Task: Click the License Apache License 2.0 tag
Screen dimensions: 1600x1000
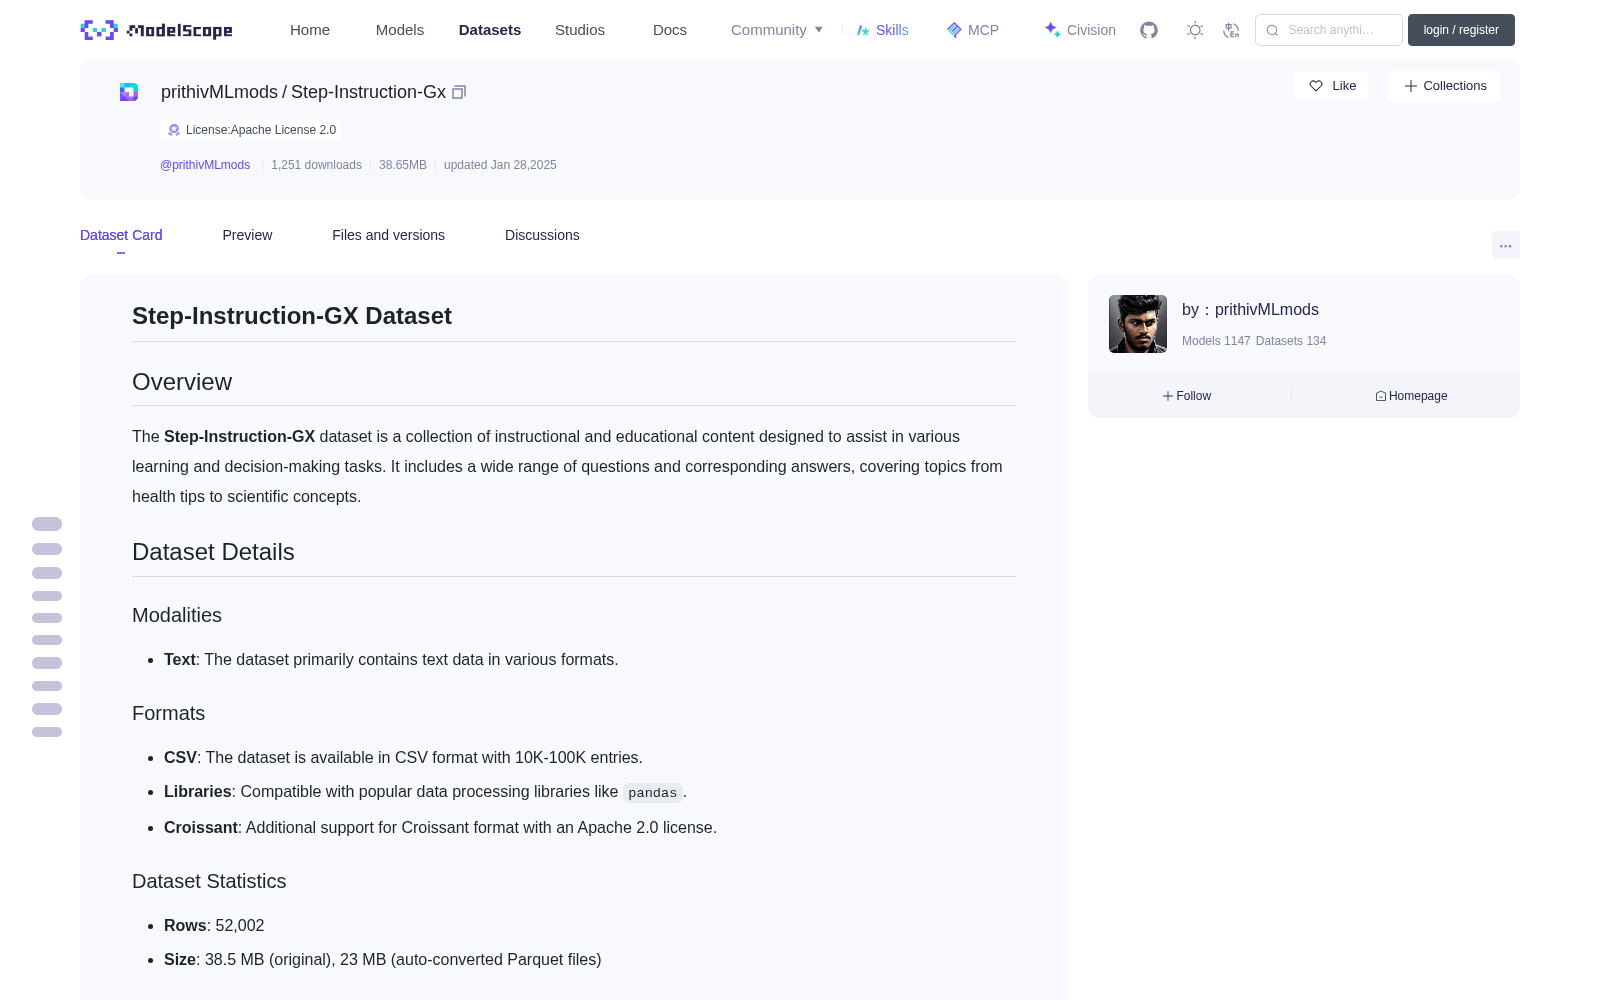Action: pyautogui.click(x=251, y=130)
